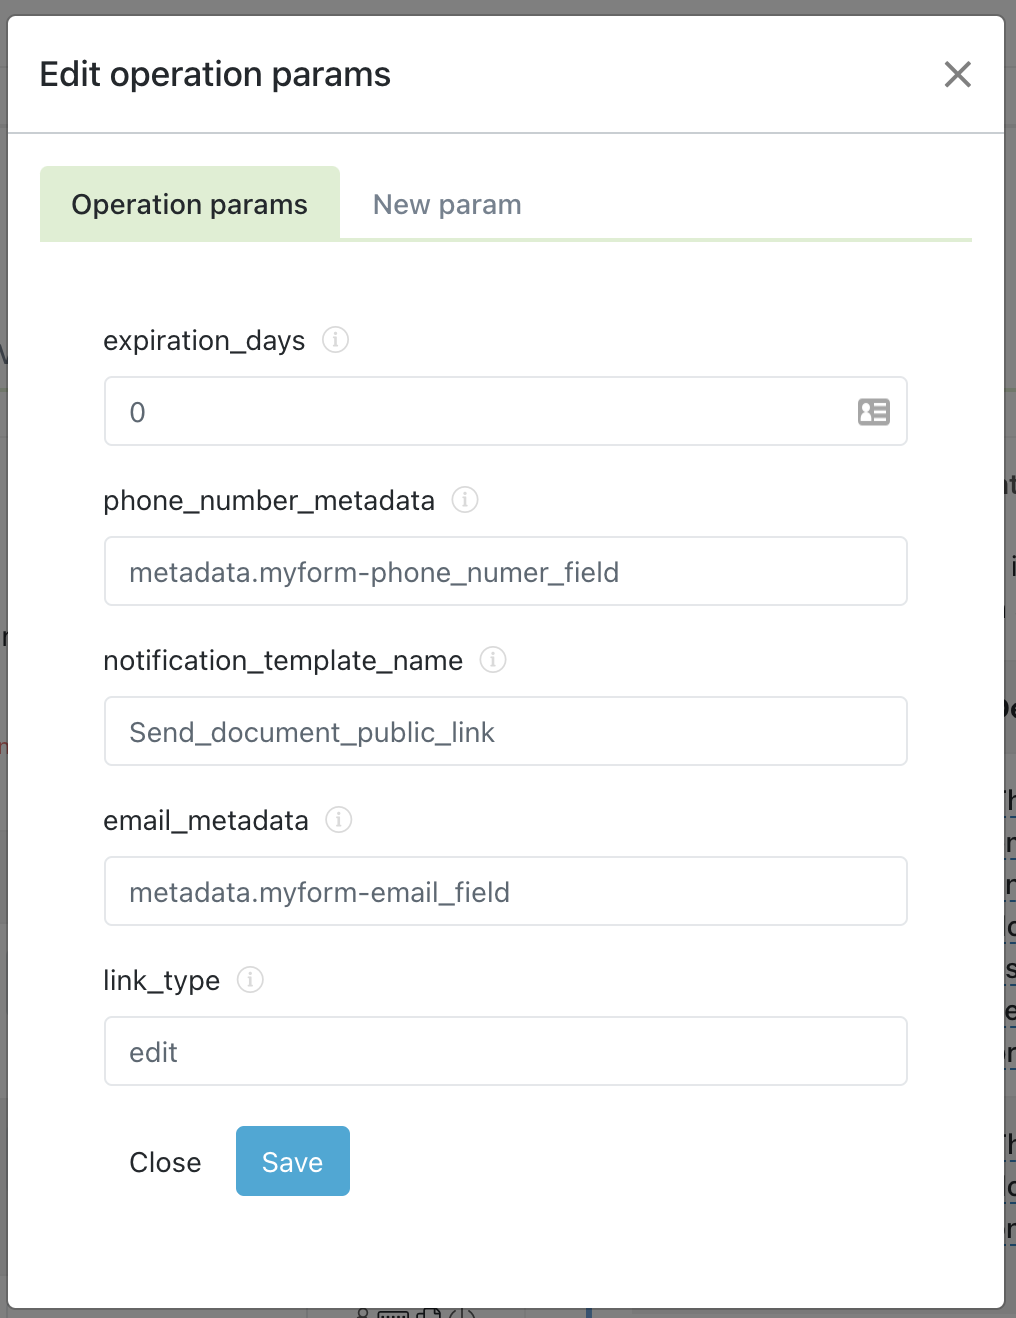Switch to the New param tab
1016x1318 pixels.
[x=446, y=204]
